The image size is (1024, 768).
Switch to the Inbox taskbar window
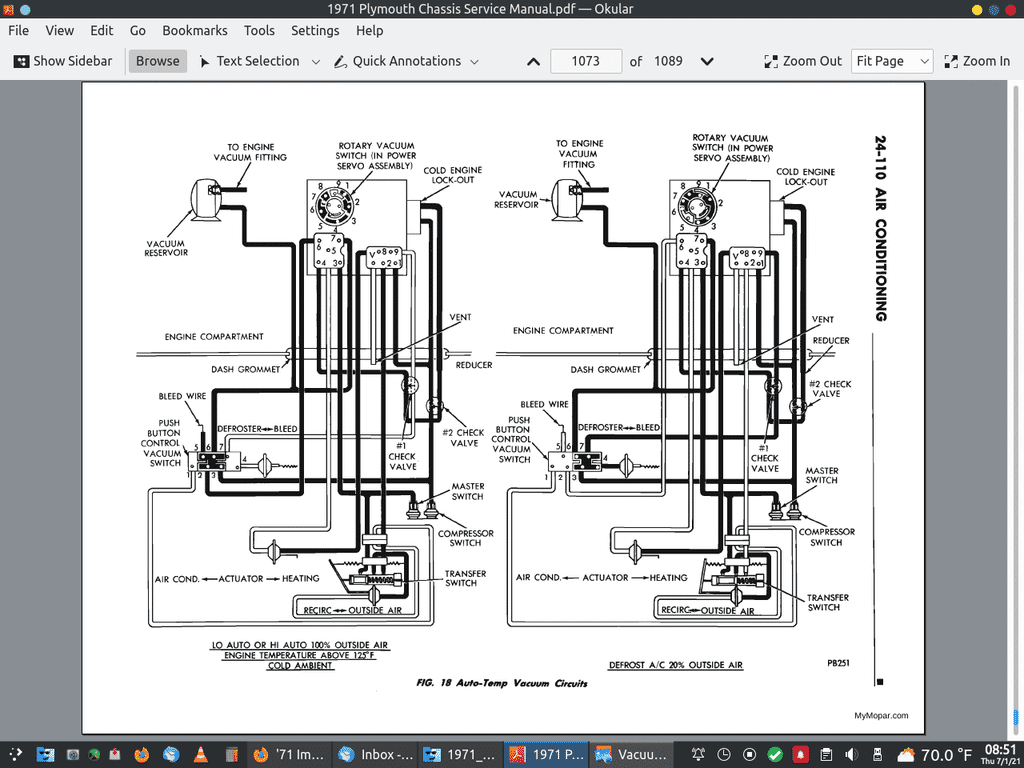click(x=375, y=754)
